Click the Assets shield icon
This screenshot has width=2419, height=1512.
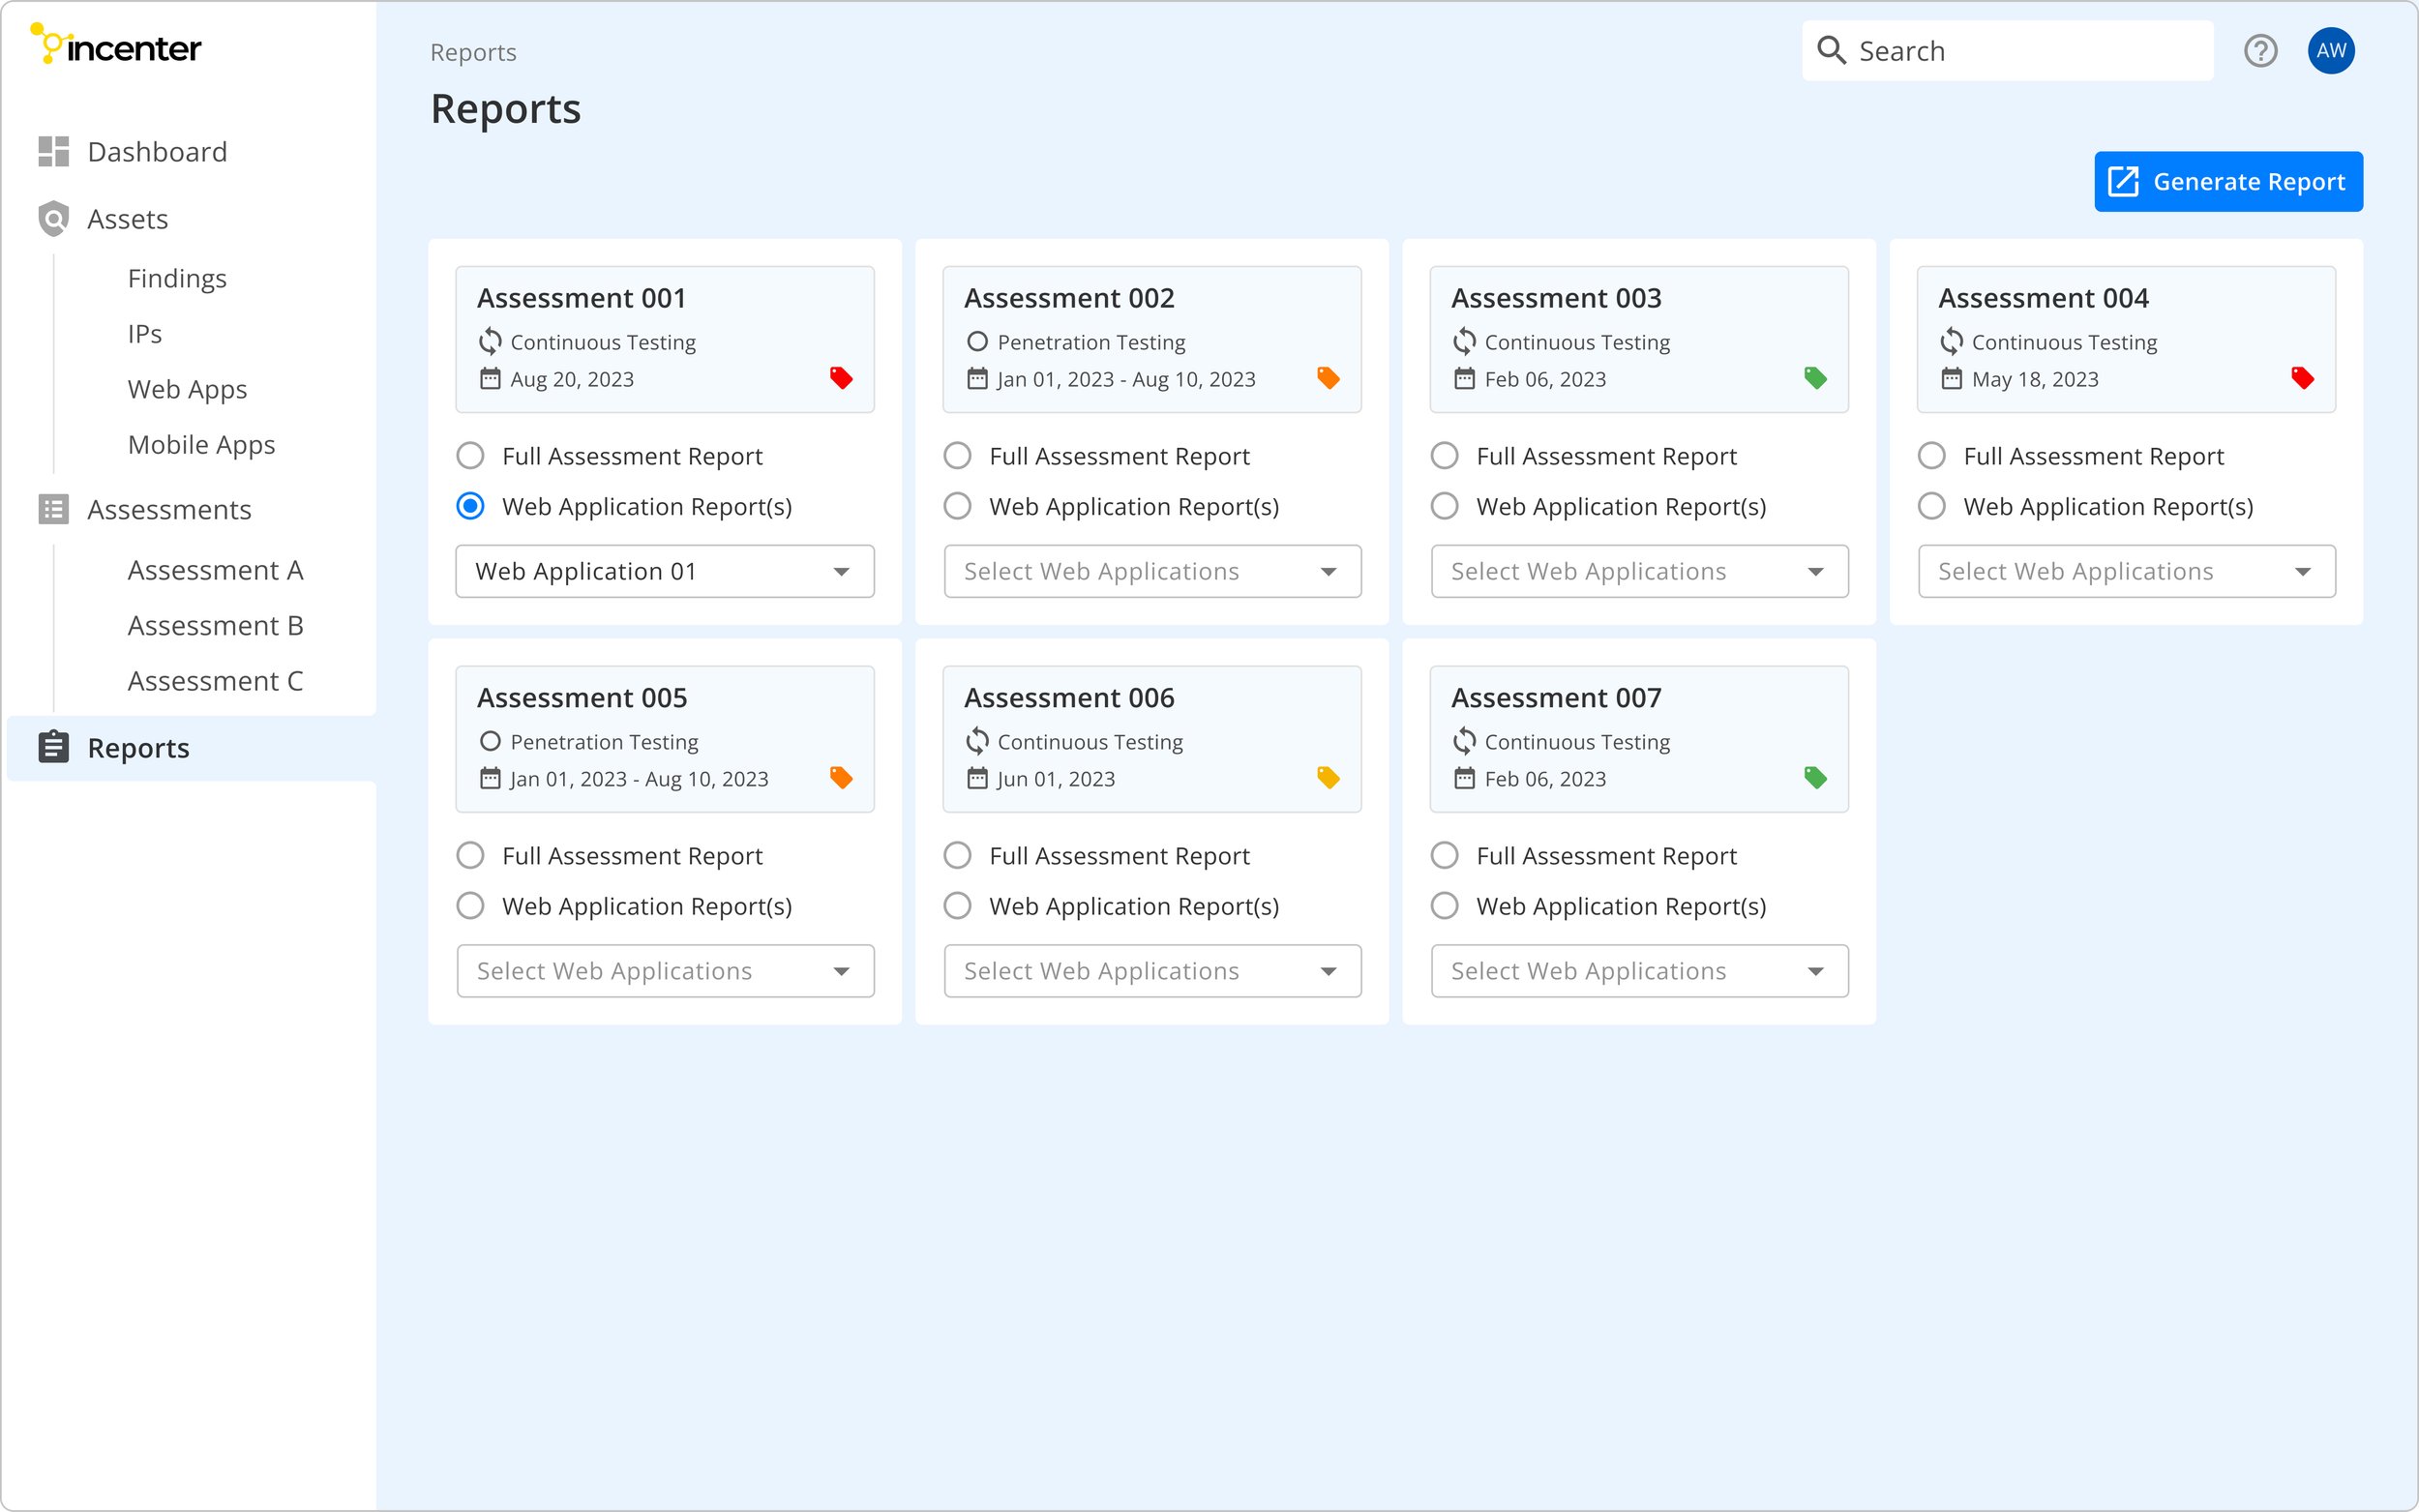click(x=53, y=219)
